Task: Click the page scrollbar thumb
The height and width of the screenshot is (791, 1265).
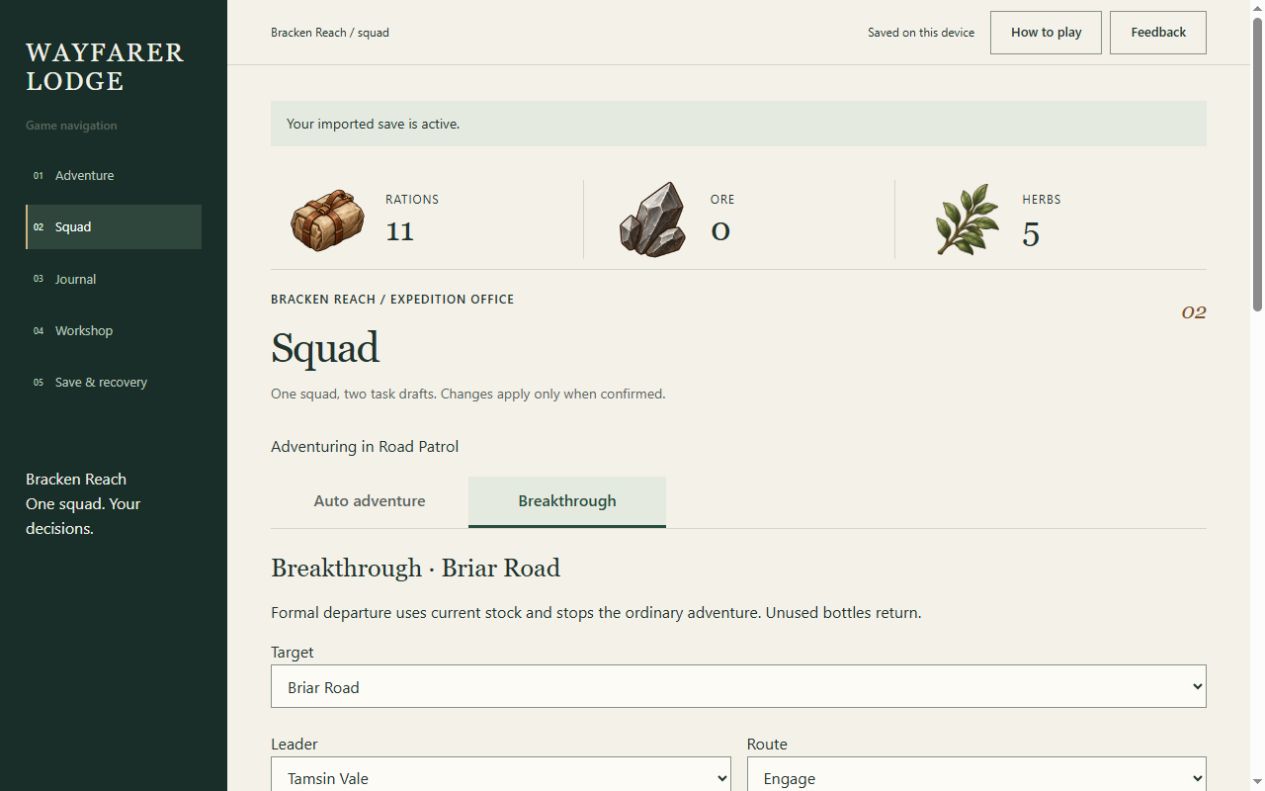Action: pyautogui.click(x=1257, y=165)
